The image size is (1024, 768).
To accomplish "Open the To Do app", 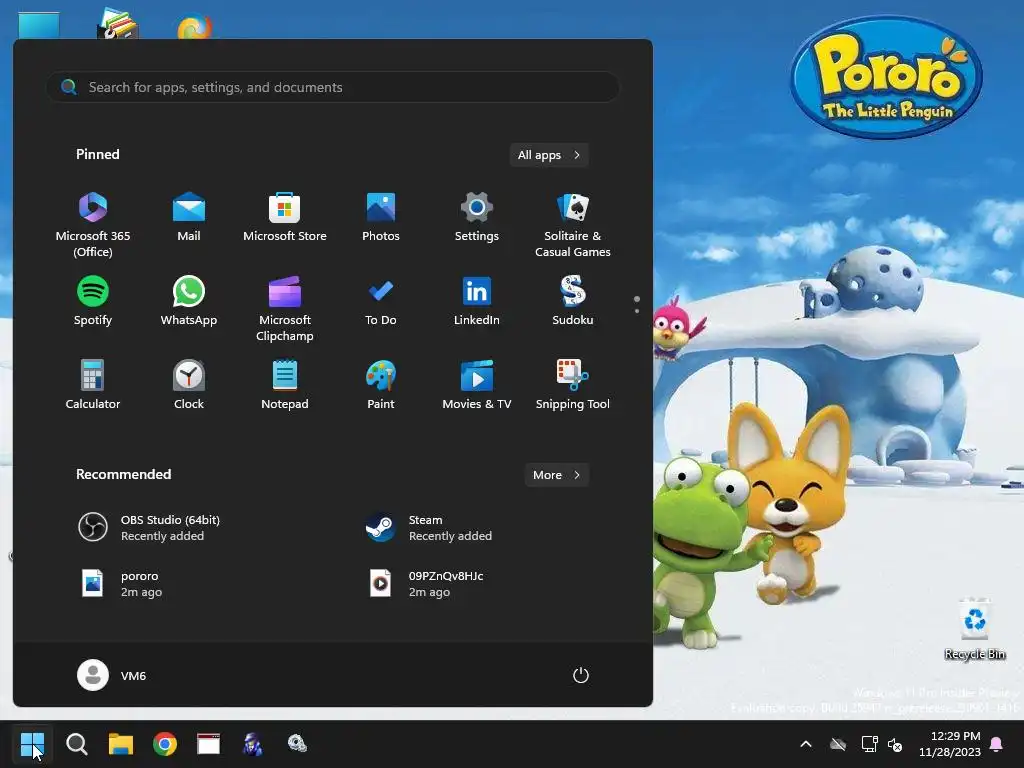I will [381, 300].
